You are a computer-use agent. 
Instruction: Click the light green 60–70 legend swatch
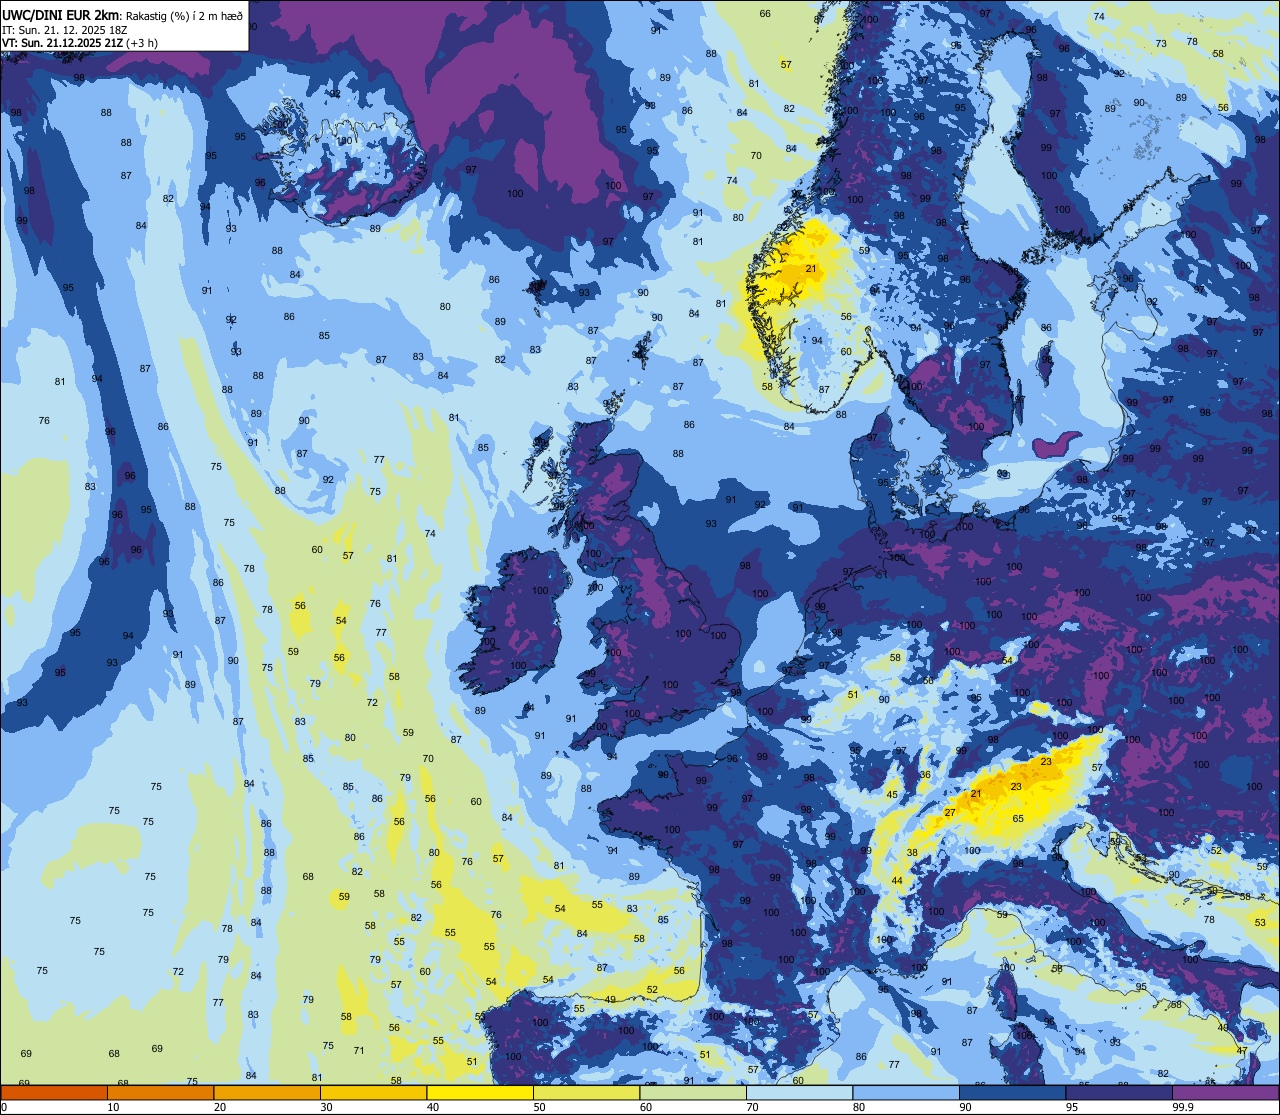click(x=693, y=1092)
